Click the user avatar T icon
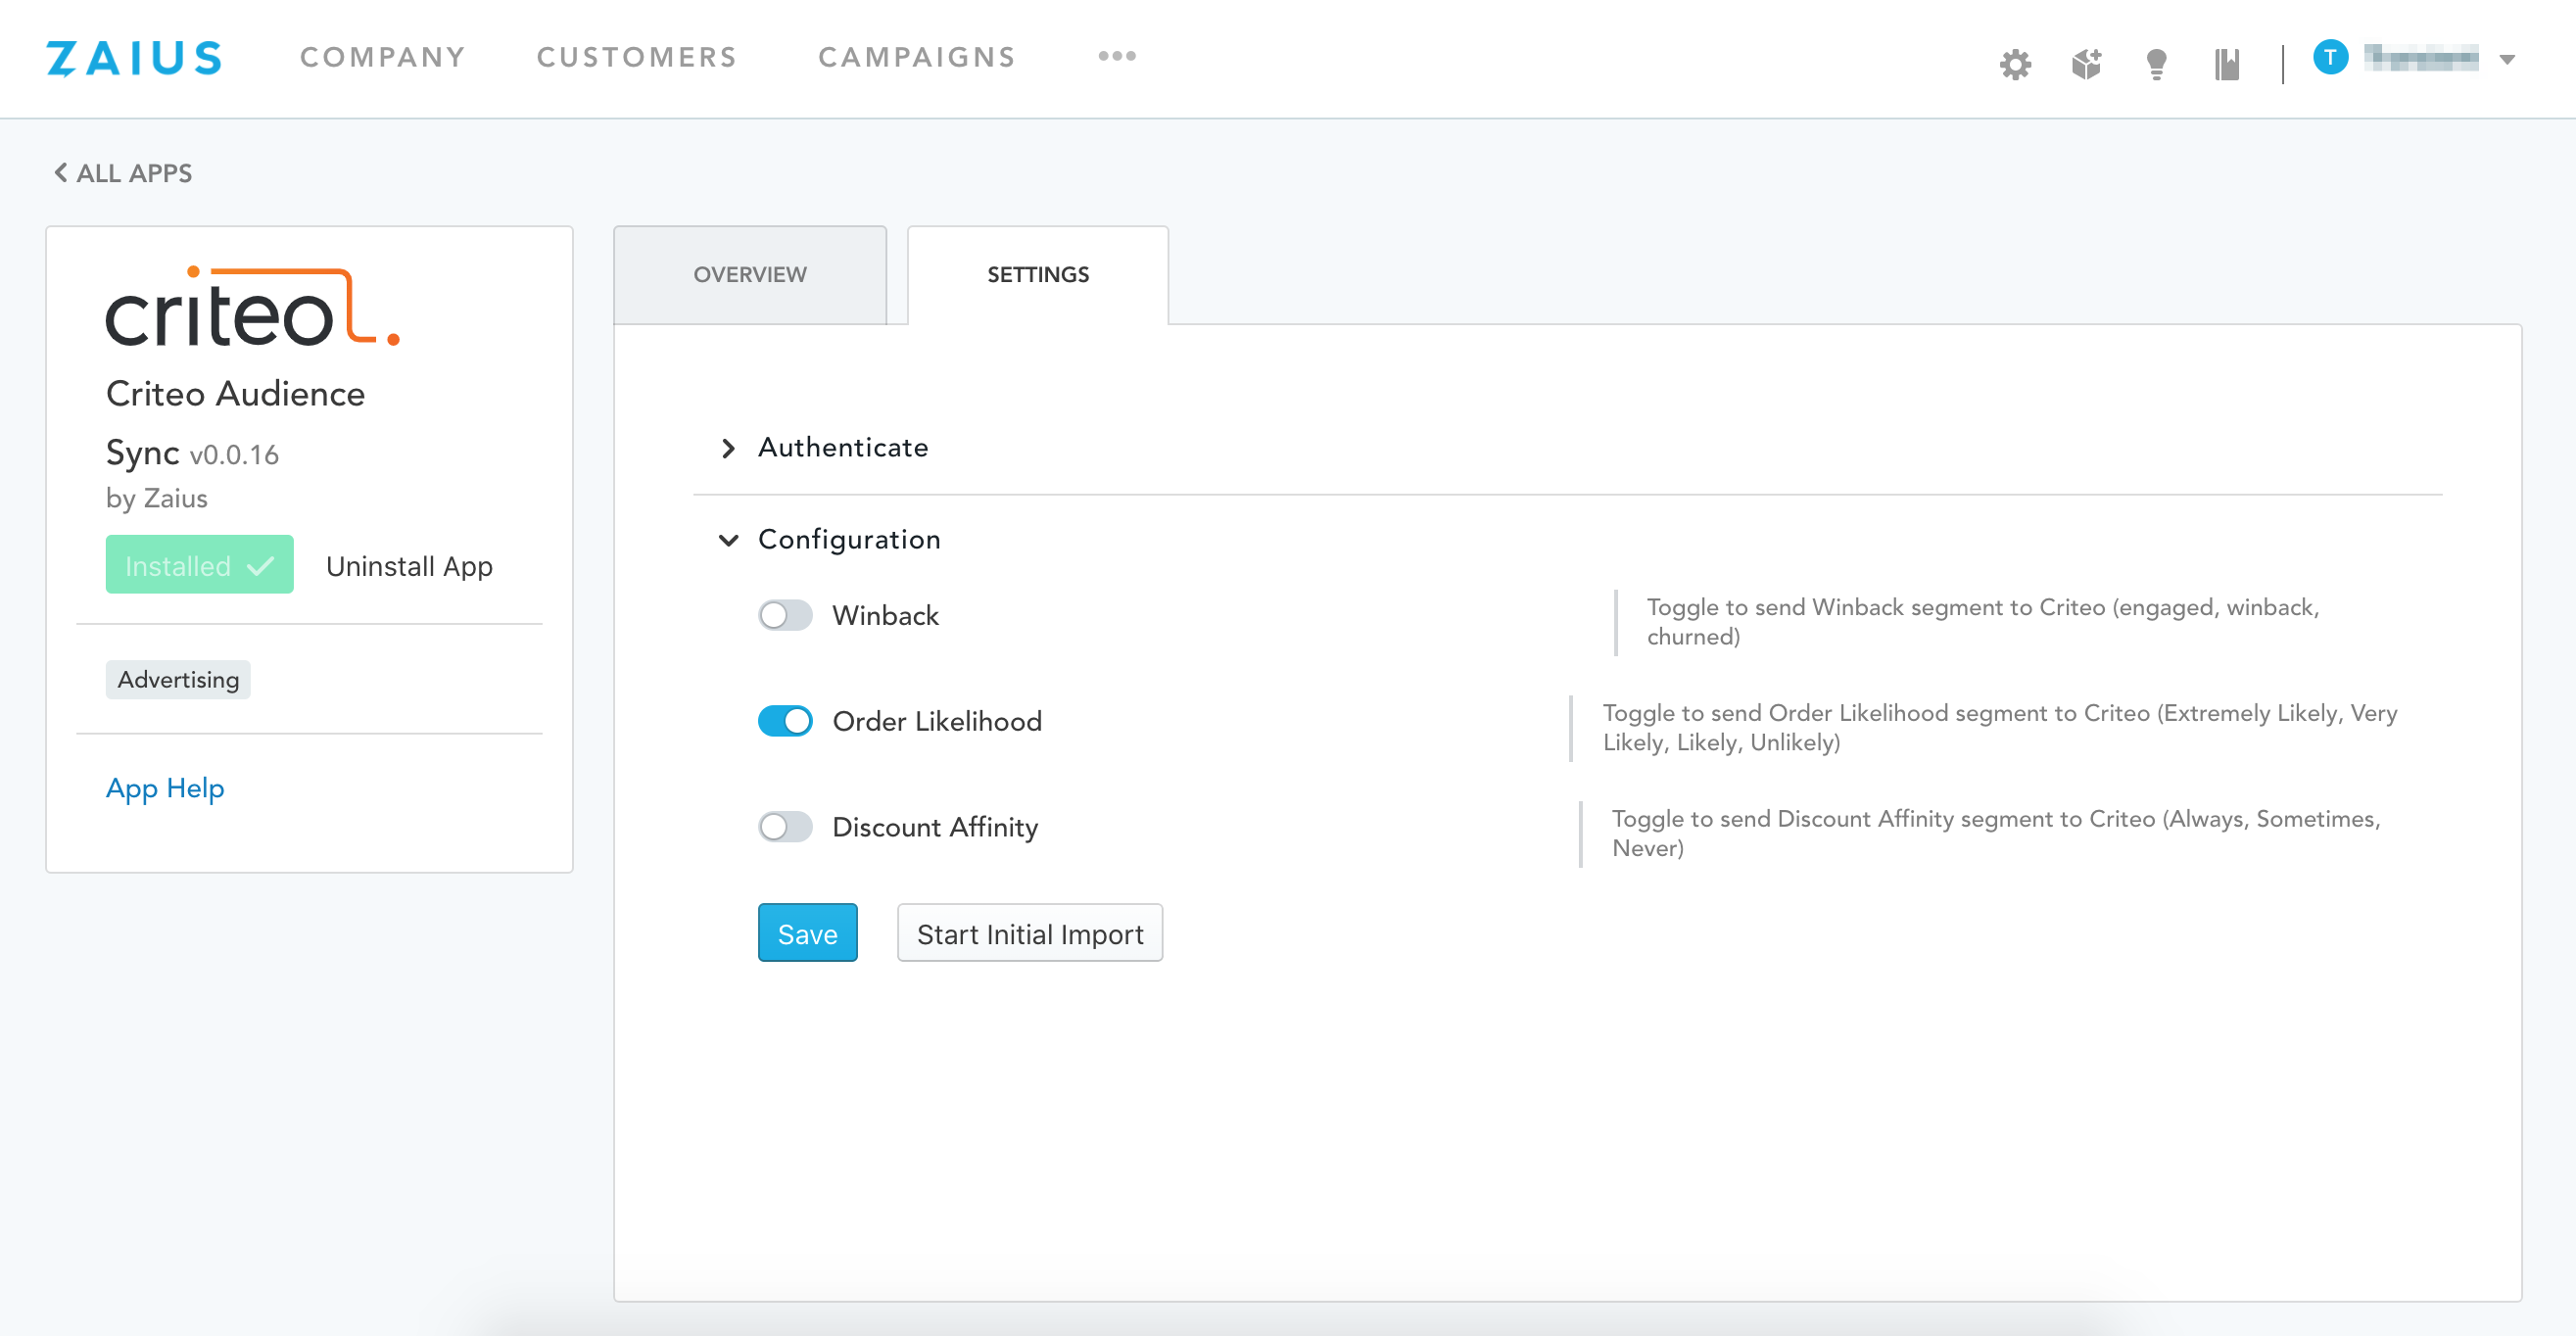This screenshot has width=2576, height=1336. (x=2330, y=57)
